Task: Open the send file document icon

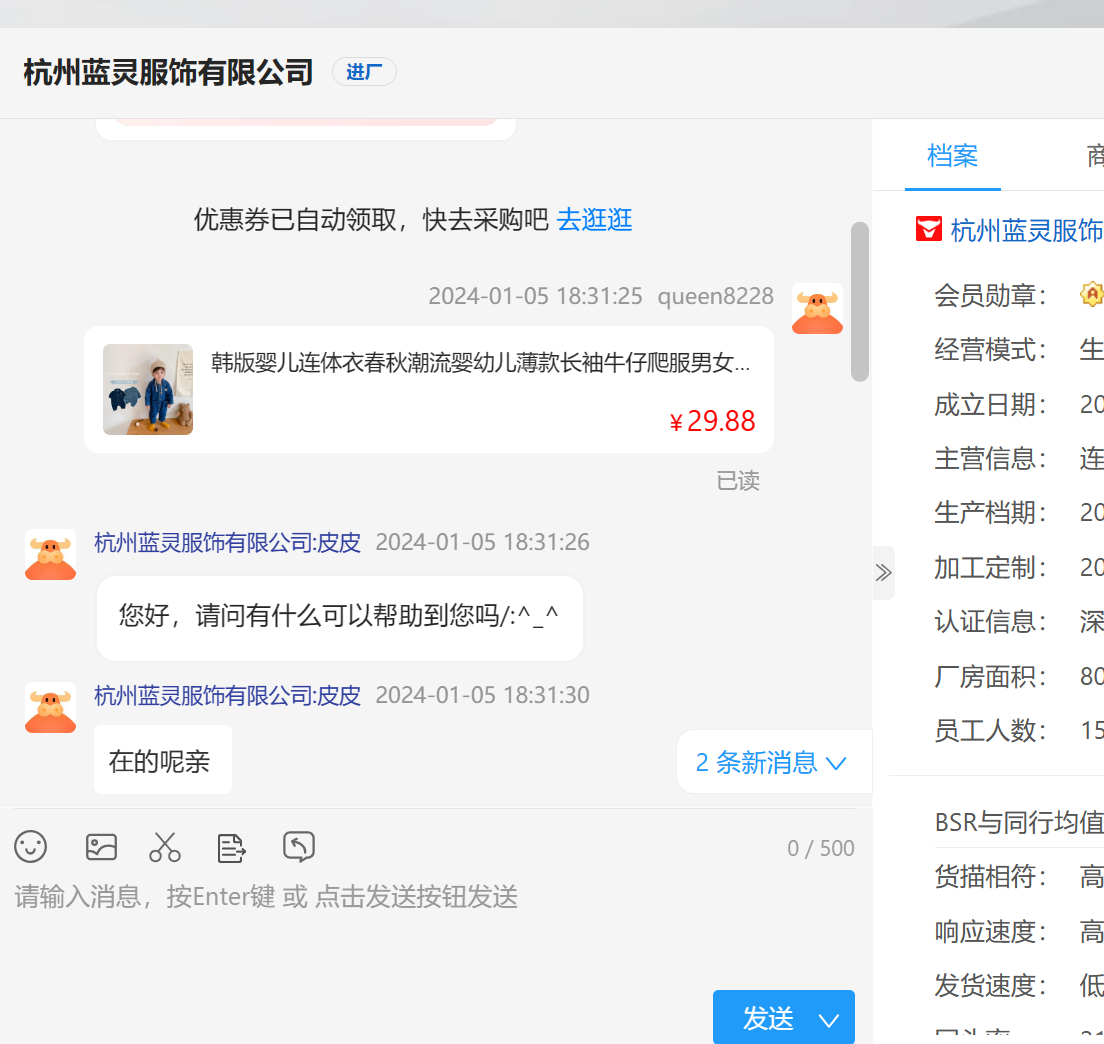Action: click(232, 848)
